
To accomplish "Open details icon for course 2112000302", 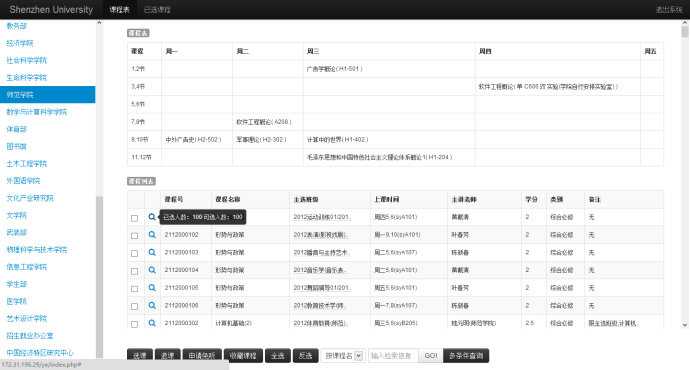I will (x=152, y=323).
